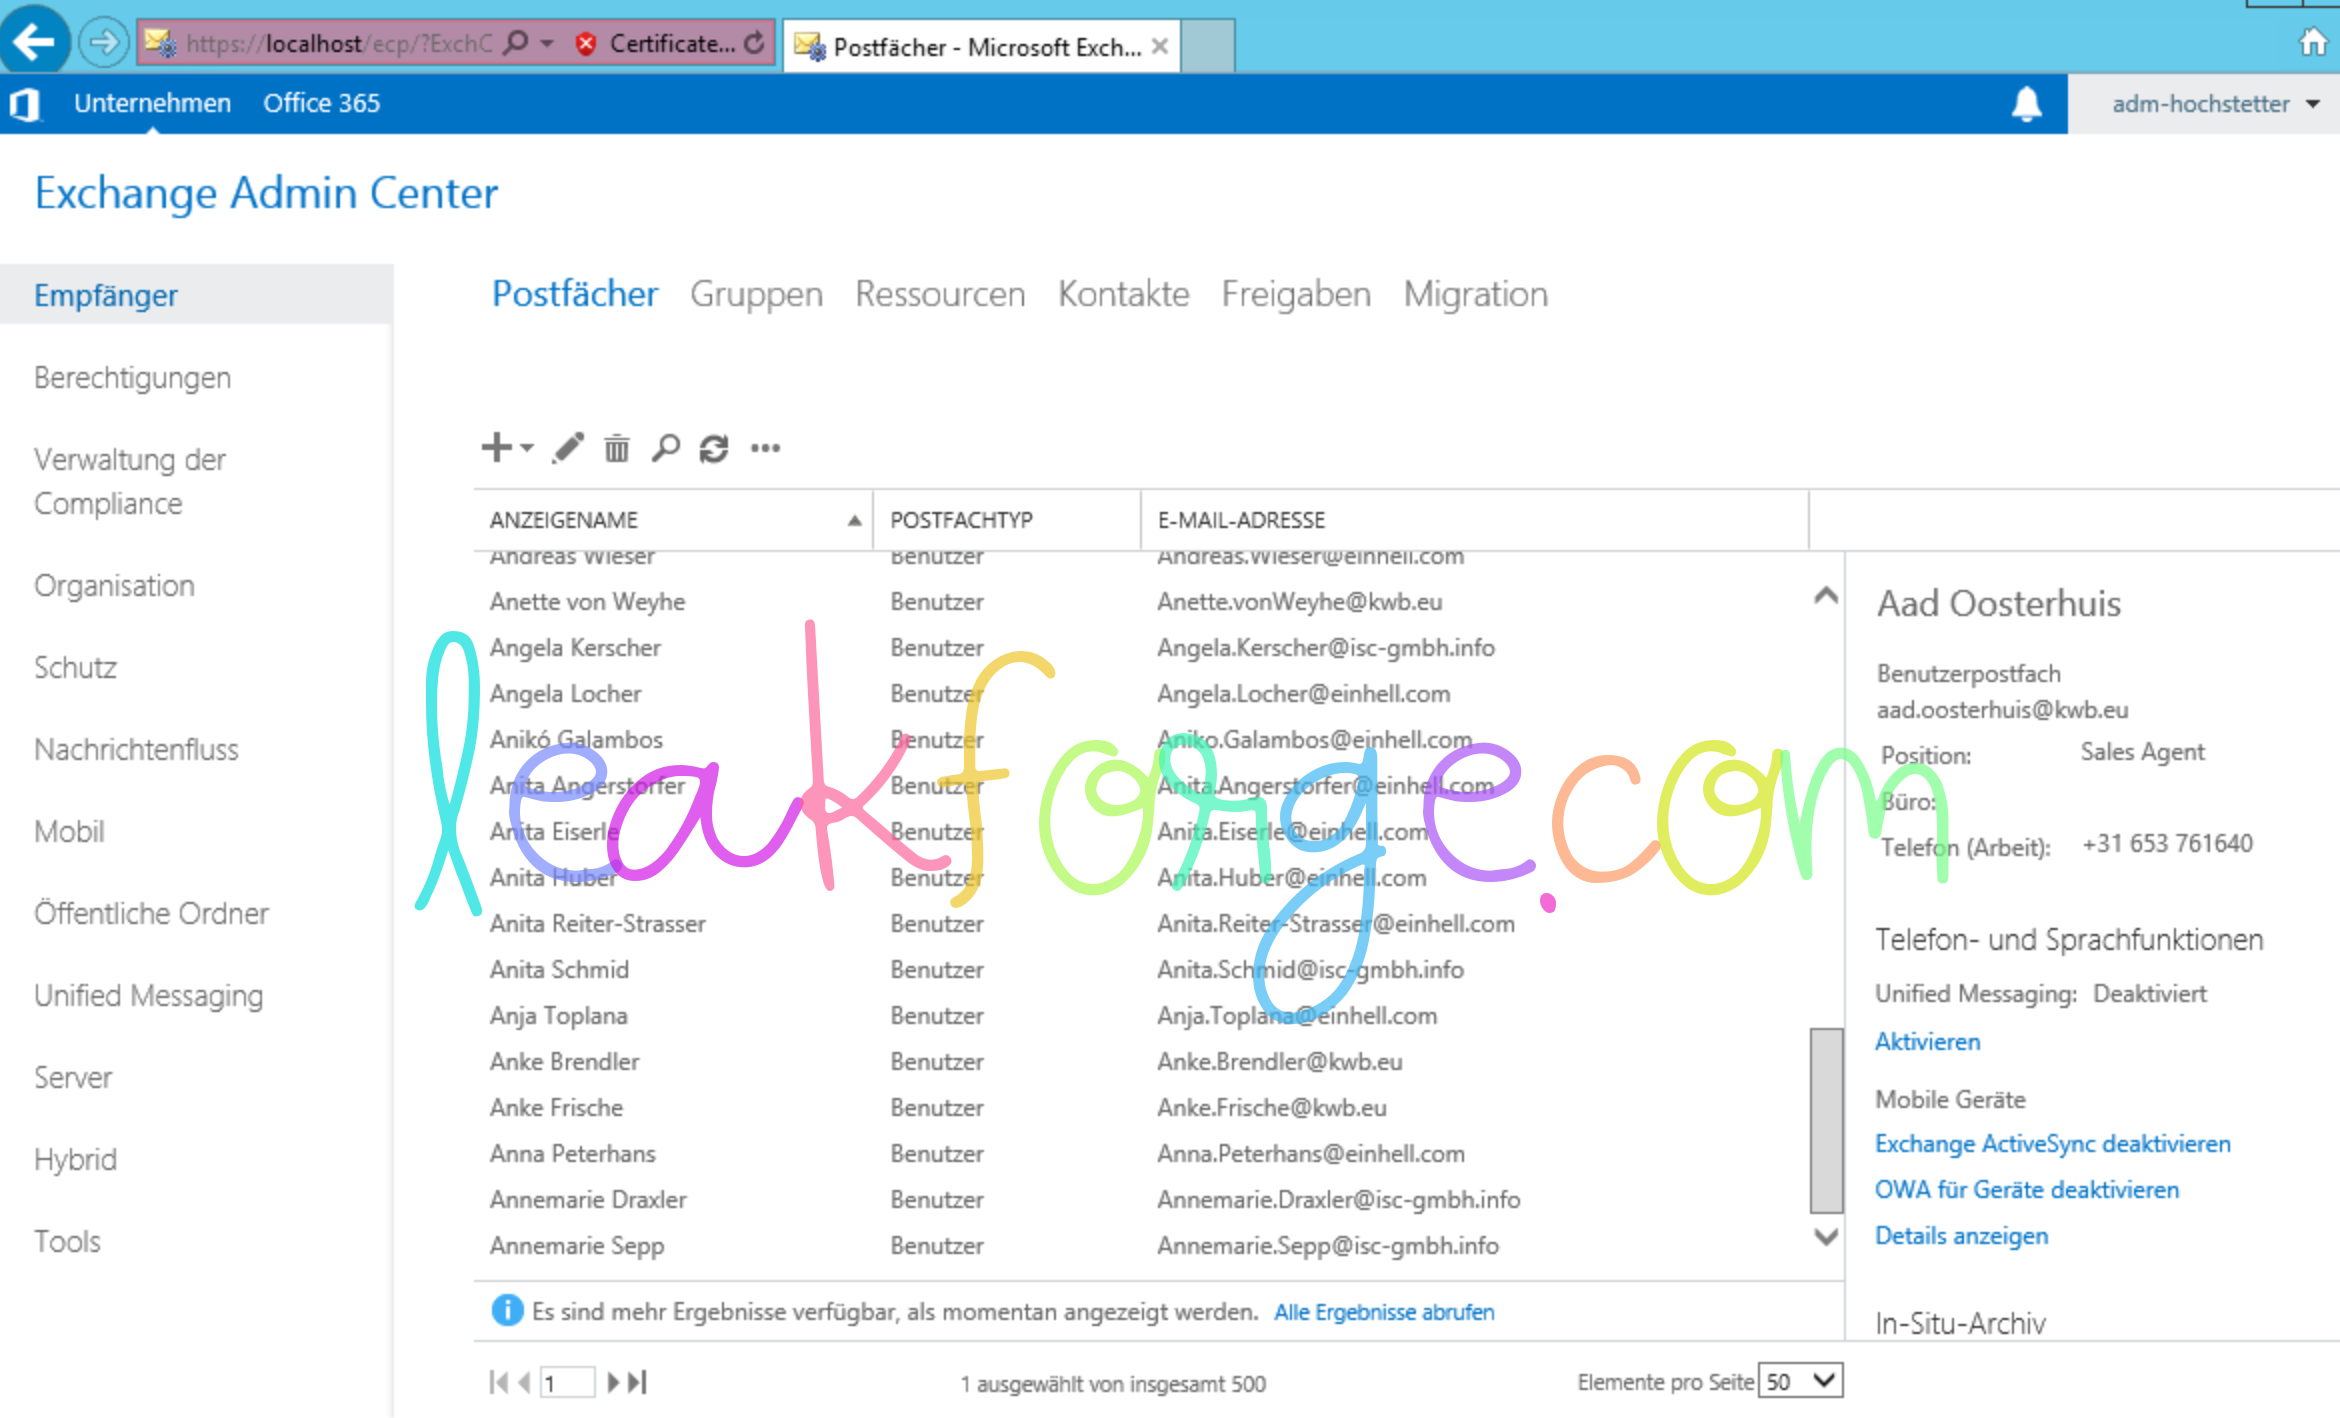
Task: Open a new empty browser tab
Action: point(1208,46)
